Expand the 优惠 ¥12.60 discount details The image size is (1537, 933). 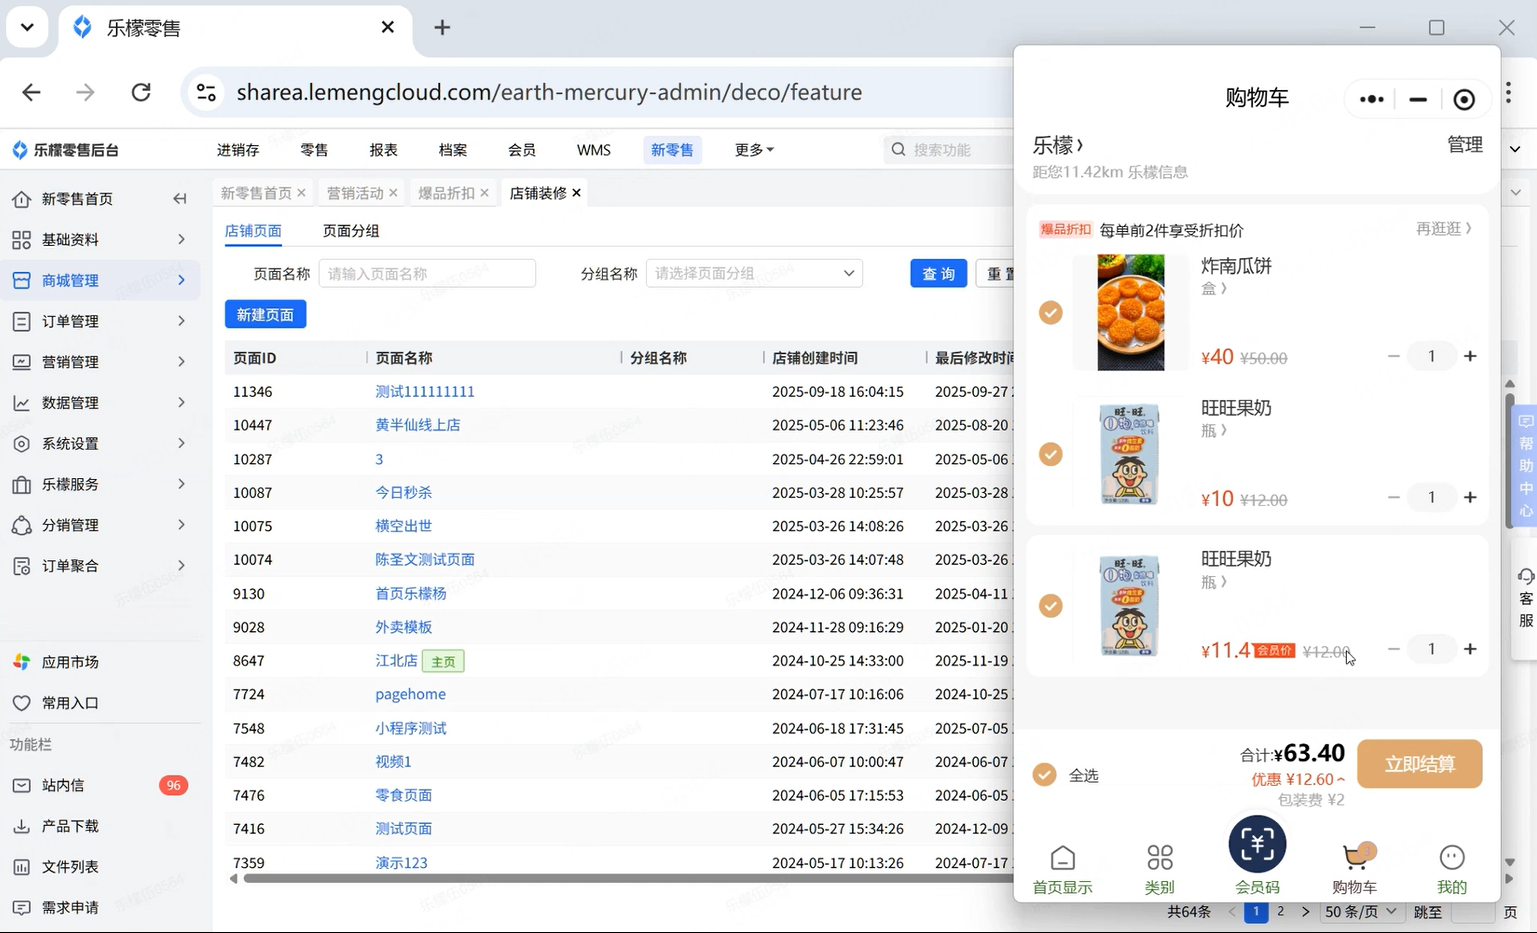[x=1298, y=779]
